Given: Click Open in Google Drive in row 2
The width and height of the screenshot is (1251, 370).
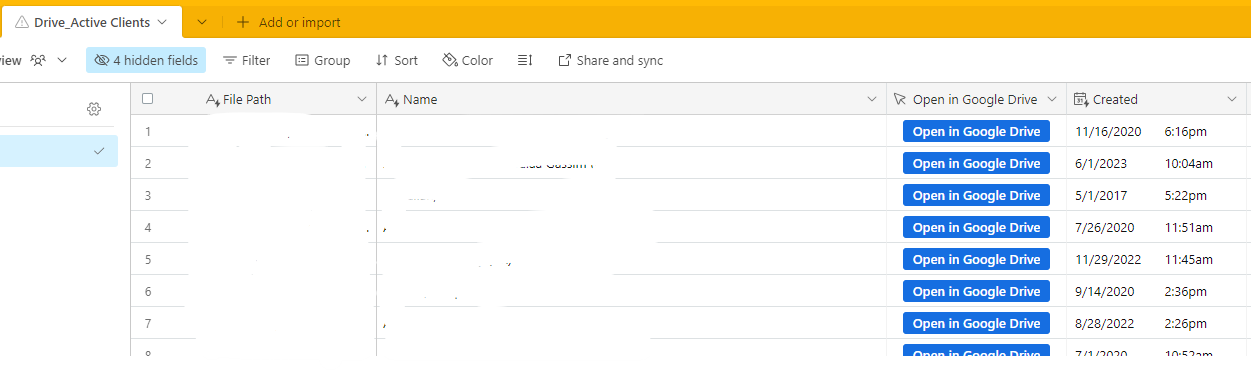Looking at the screenshot, I should [x=976, y=163].
